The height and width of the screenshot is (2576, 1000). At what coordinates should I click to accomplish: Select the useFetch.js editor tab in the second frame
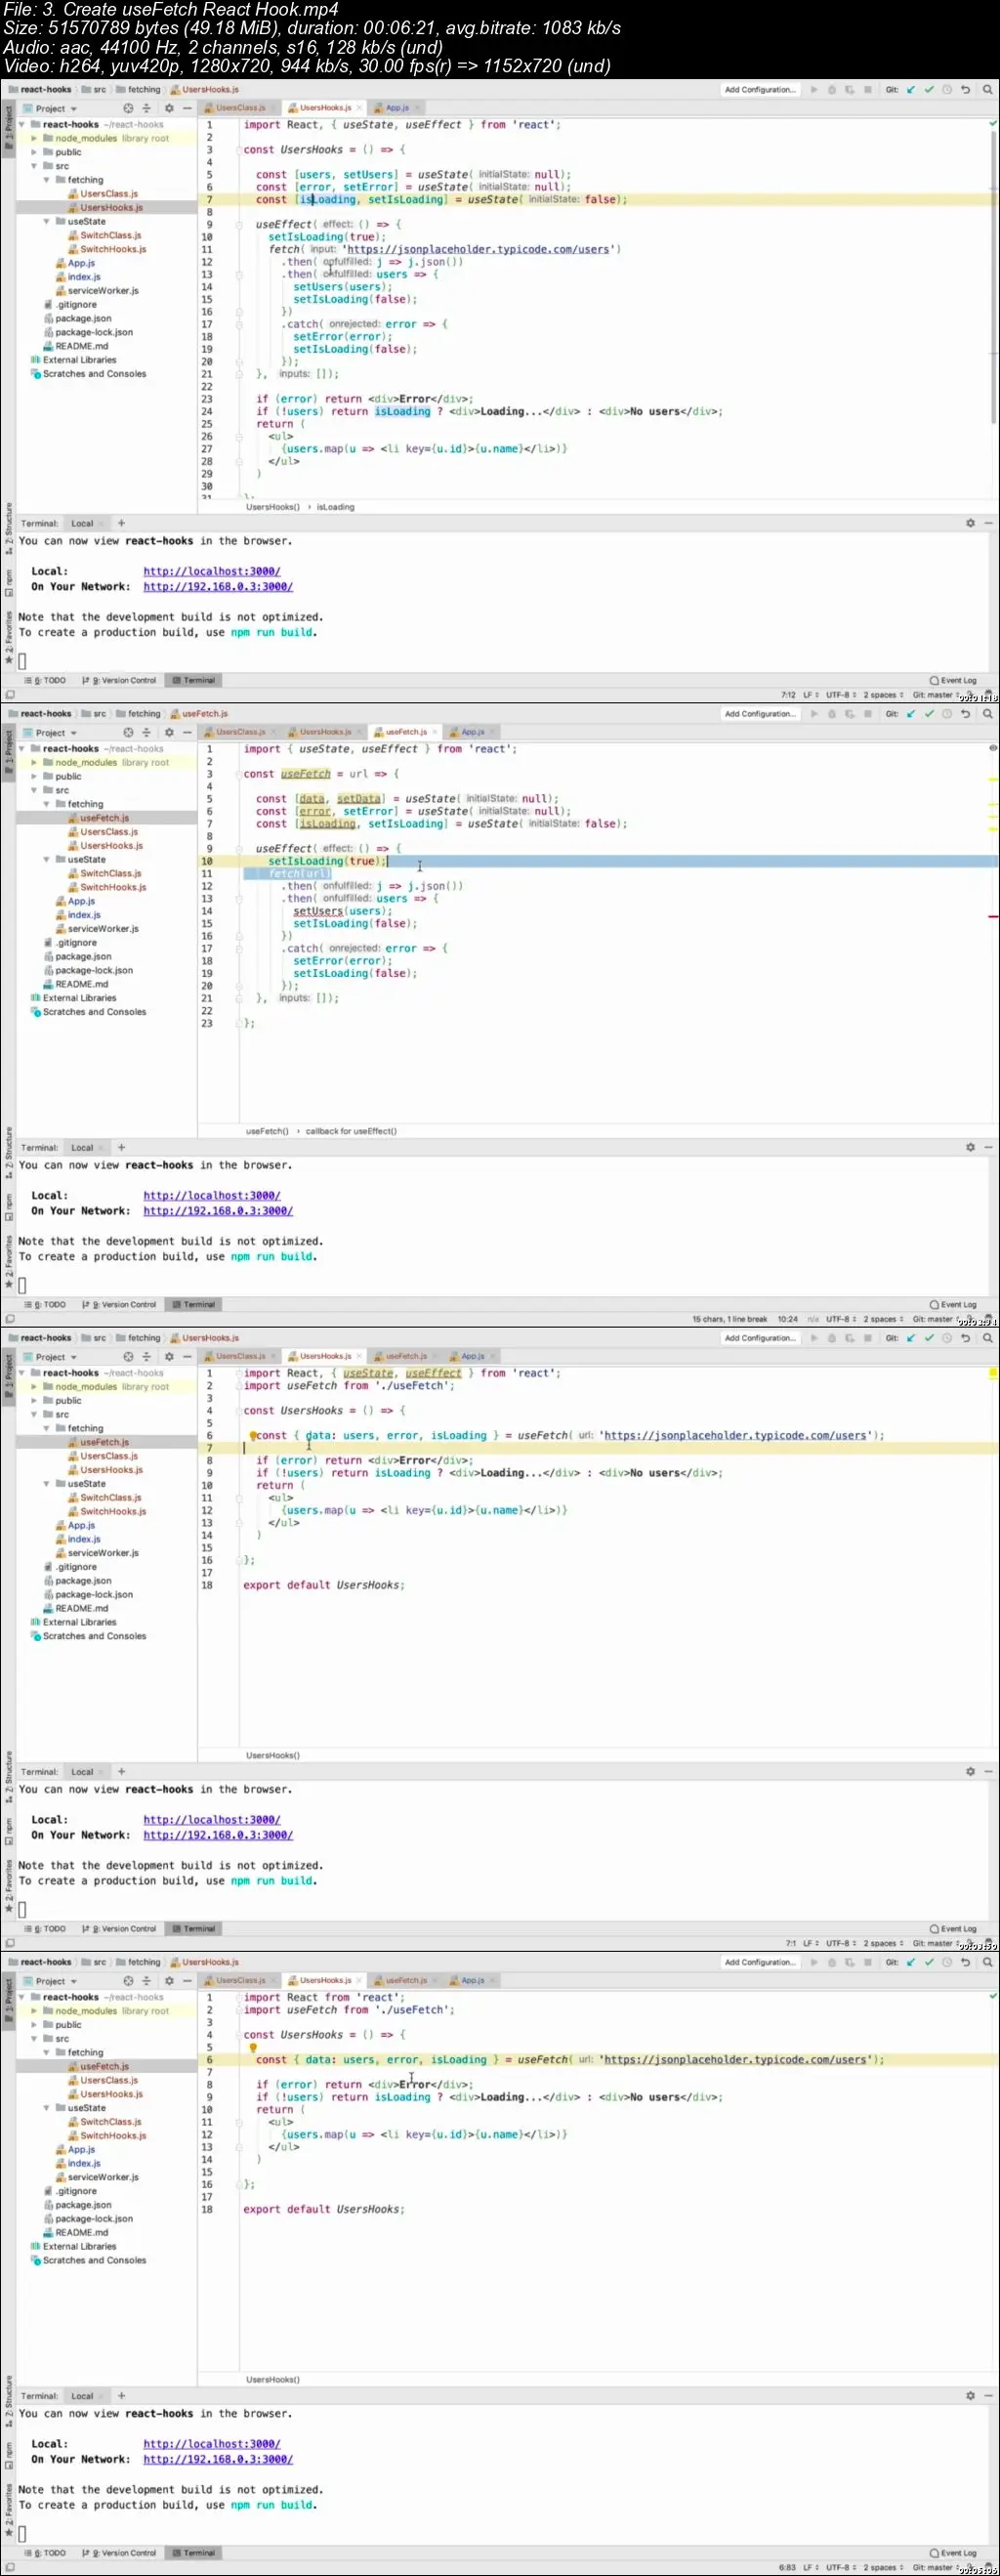406,732
